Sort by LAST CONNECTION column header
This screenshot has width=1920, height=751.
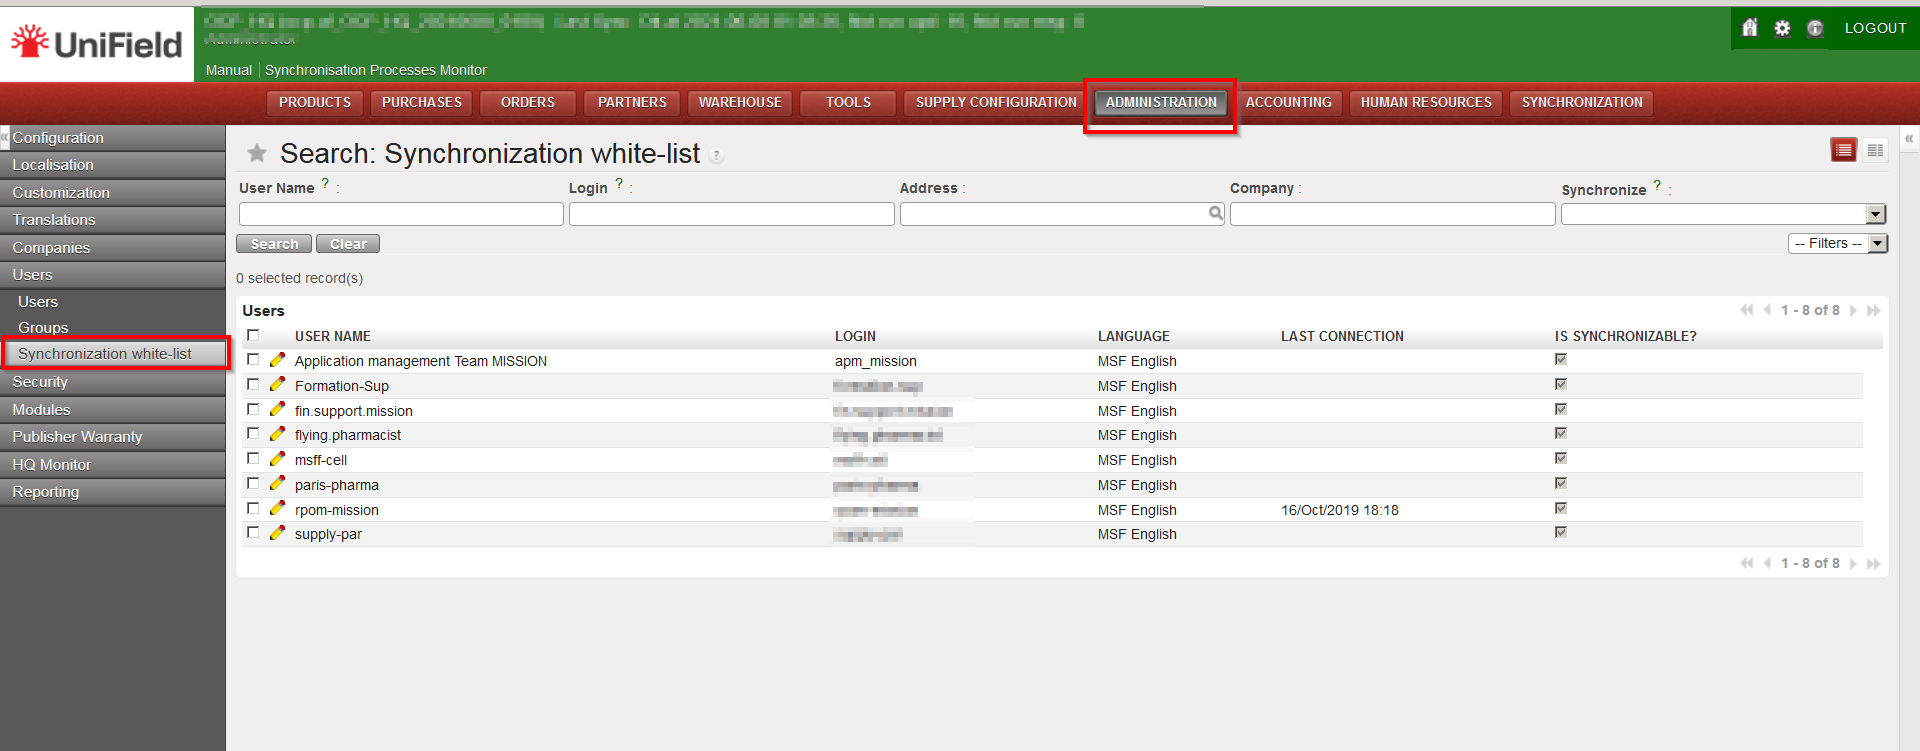point(1342,336)
